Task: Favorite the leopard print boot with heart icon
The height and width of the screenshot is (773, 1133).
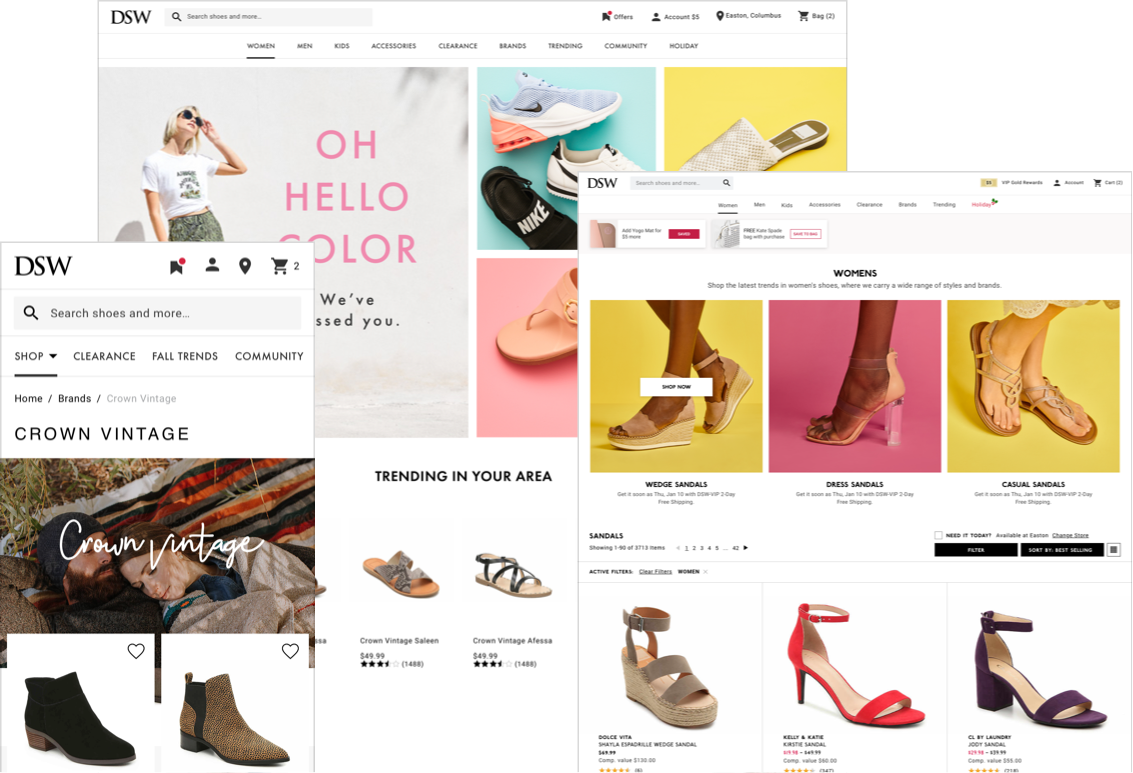Action: (290, 651)
